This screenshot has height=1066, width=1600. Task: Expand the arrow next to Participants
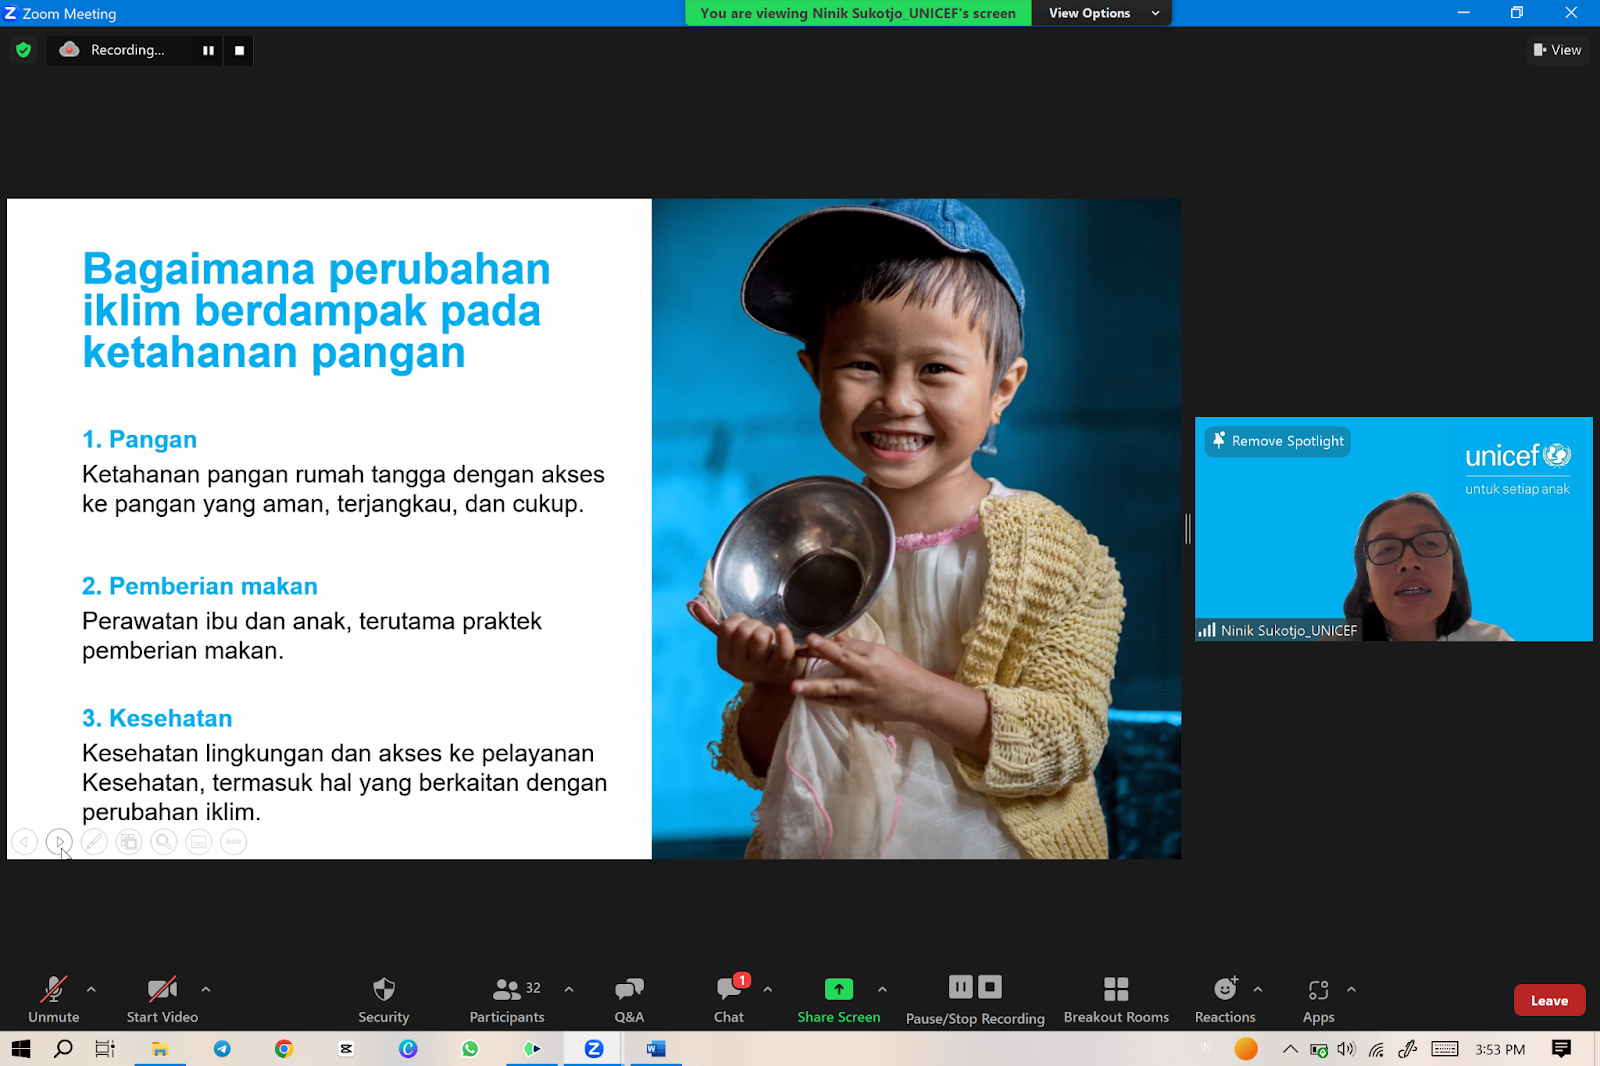pyautogui.click(x=569, y=989)
